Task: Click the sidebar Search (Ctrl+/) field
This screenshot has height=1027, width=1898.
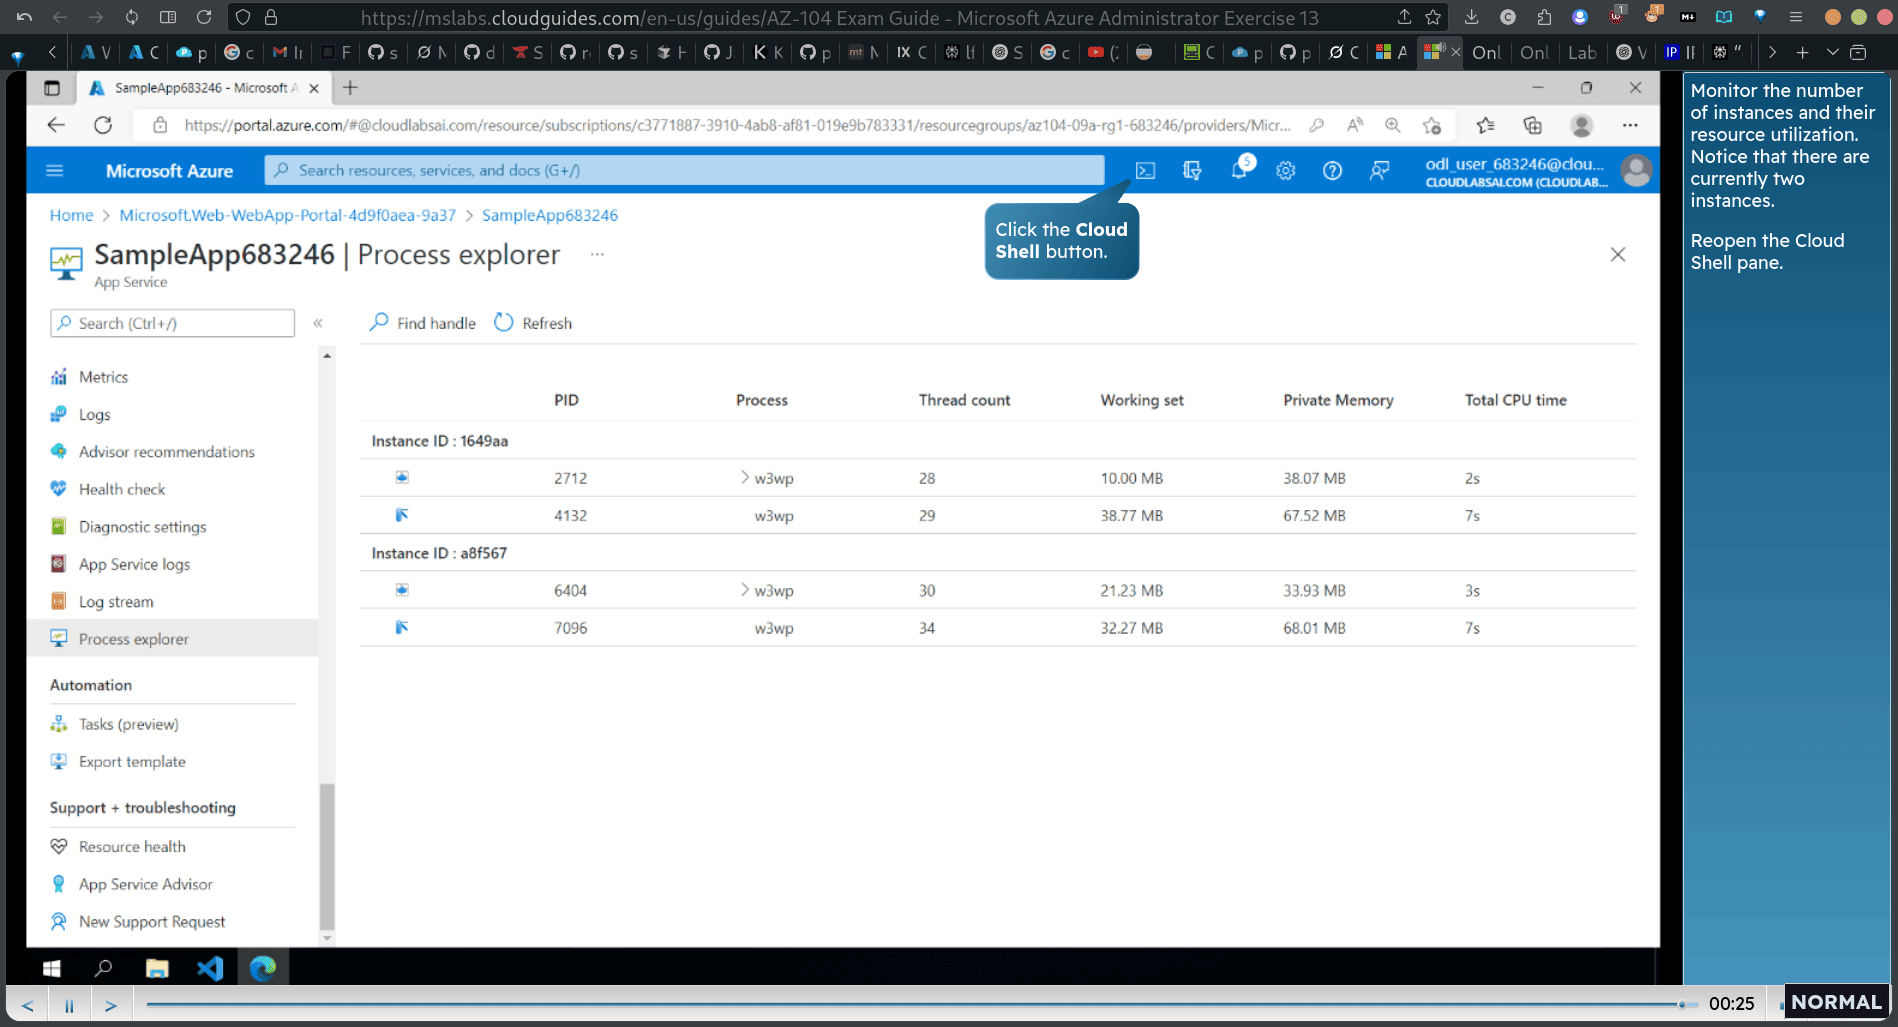Action: tap(172, 323)
